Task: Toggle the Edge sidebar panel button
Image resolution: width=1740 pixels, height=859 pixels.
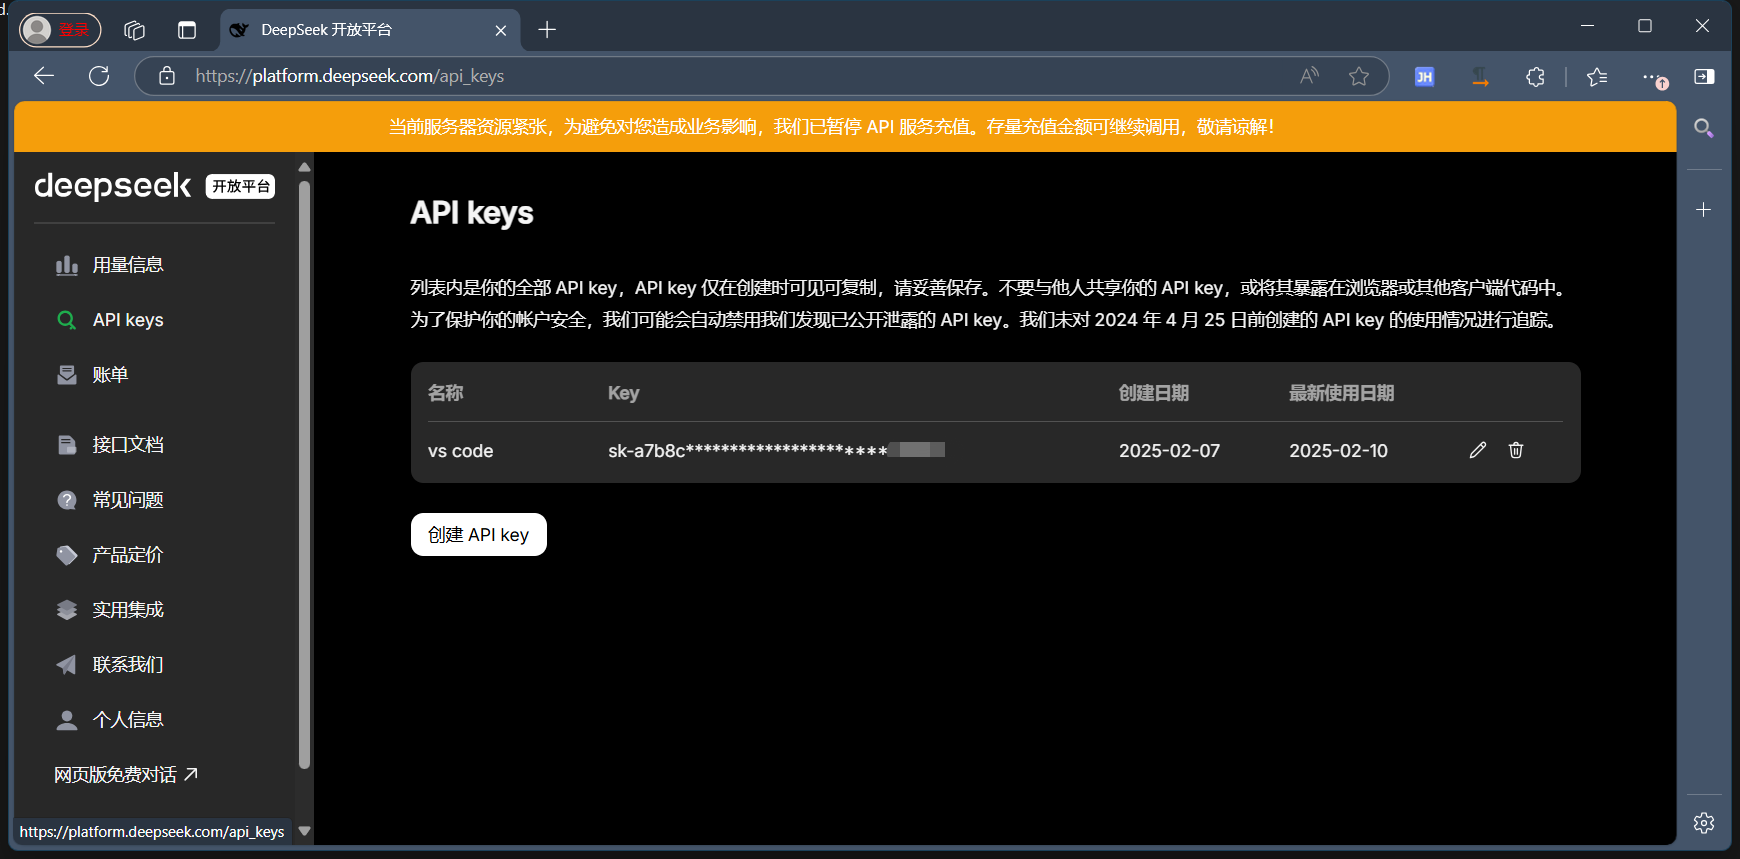Action: click(x=1704, y=77)
